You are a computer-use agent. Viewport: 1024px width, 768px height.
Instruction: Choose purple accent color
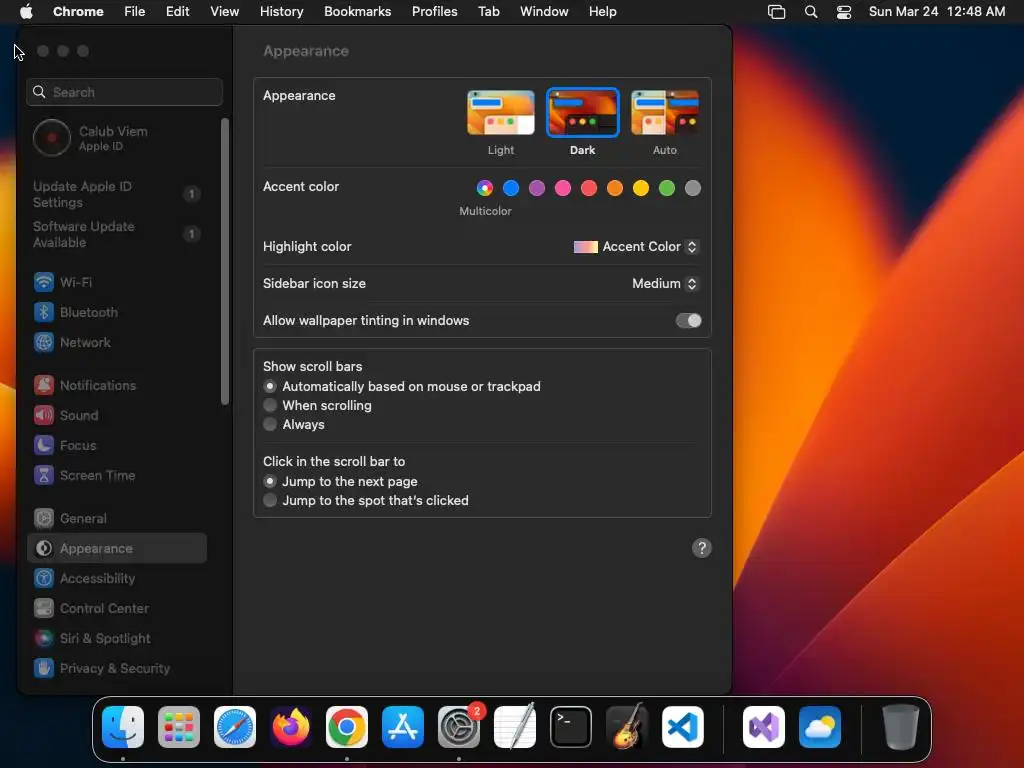tap(537, 188)
